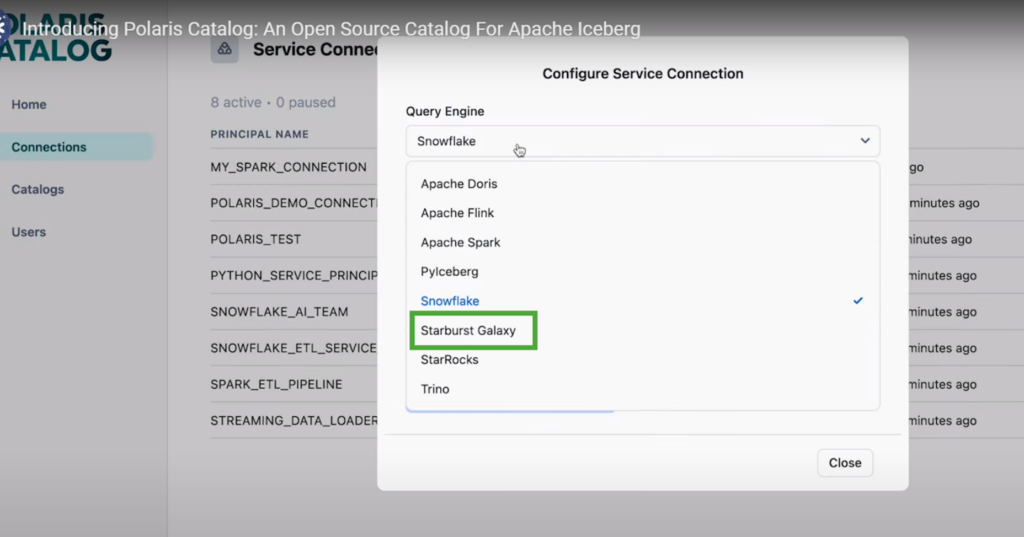Open the Home sidebar item
The height and width of the screenshot is (537, 1024).
click(x=29, y=105)
